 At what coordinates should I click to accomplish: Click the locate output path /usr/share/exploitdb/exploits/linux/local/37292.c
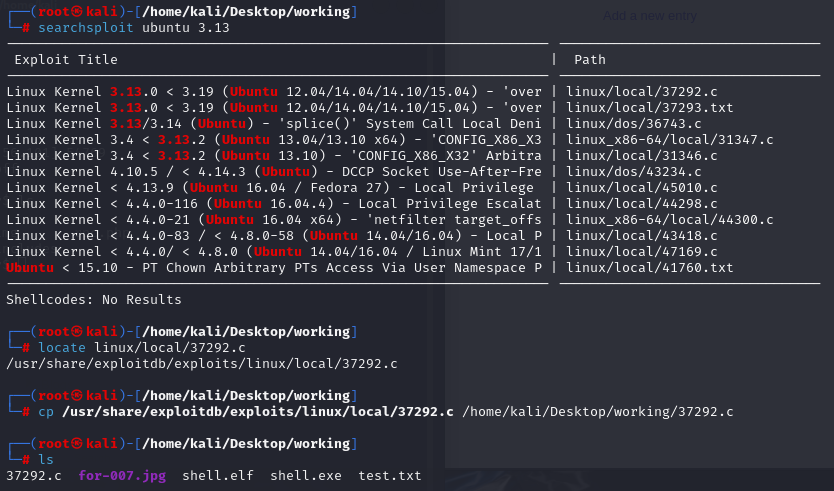click(x=202, y=363)
